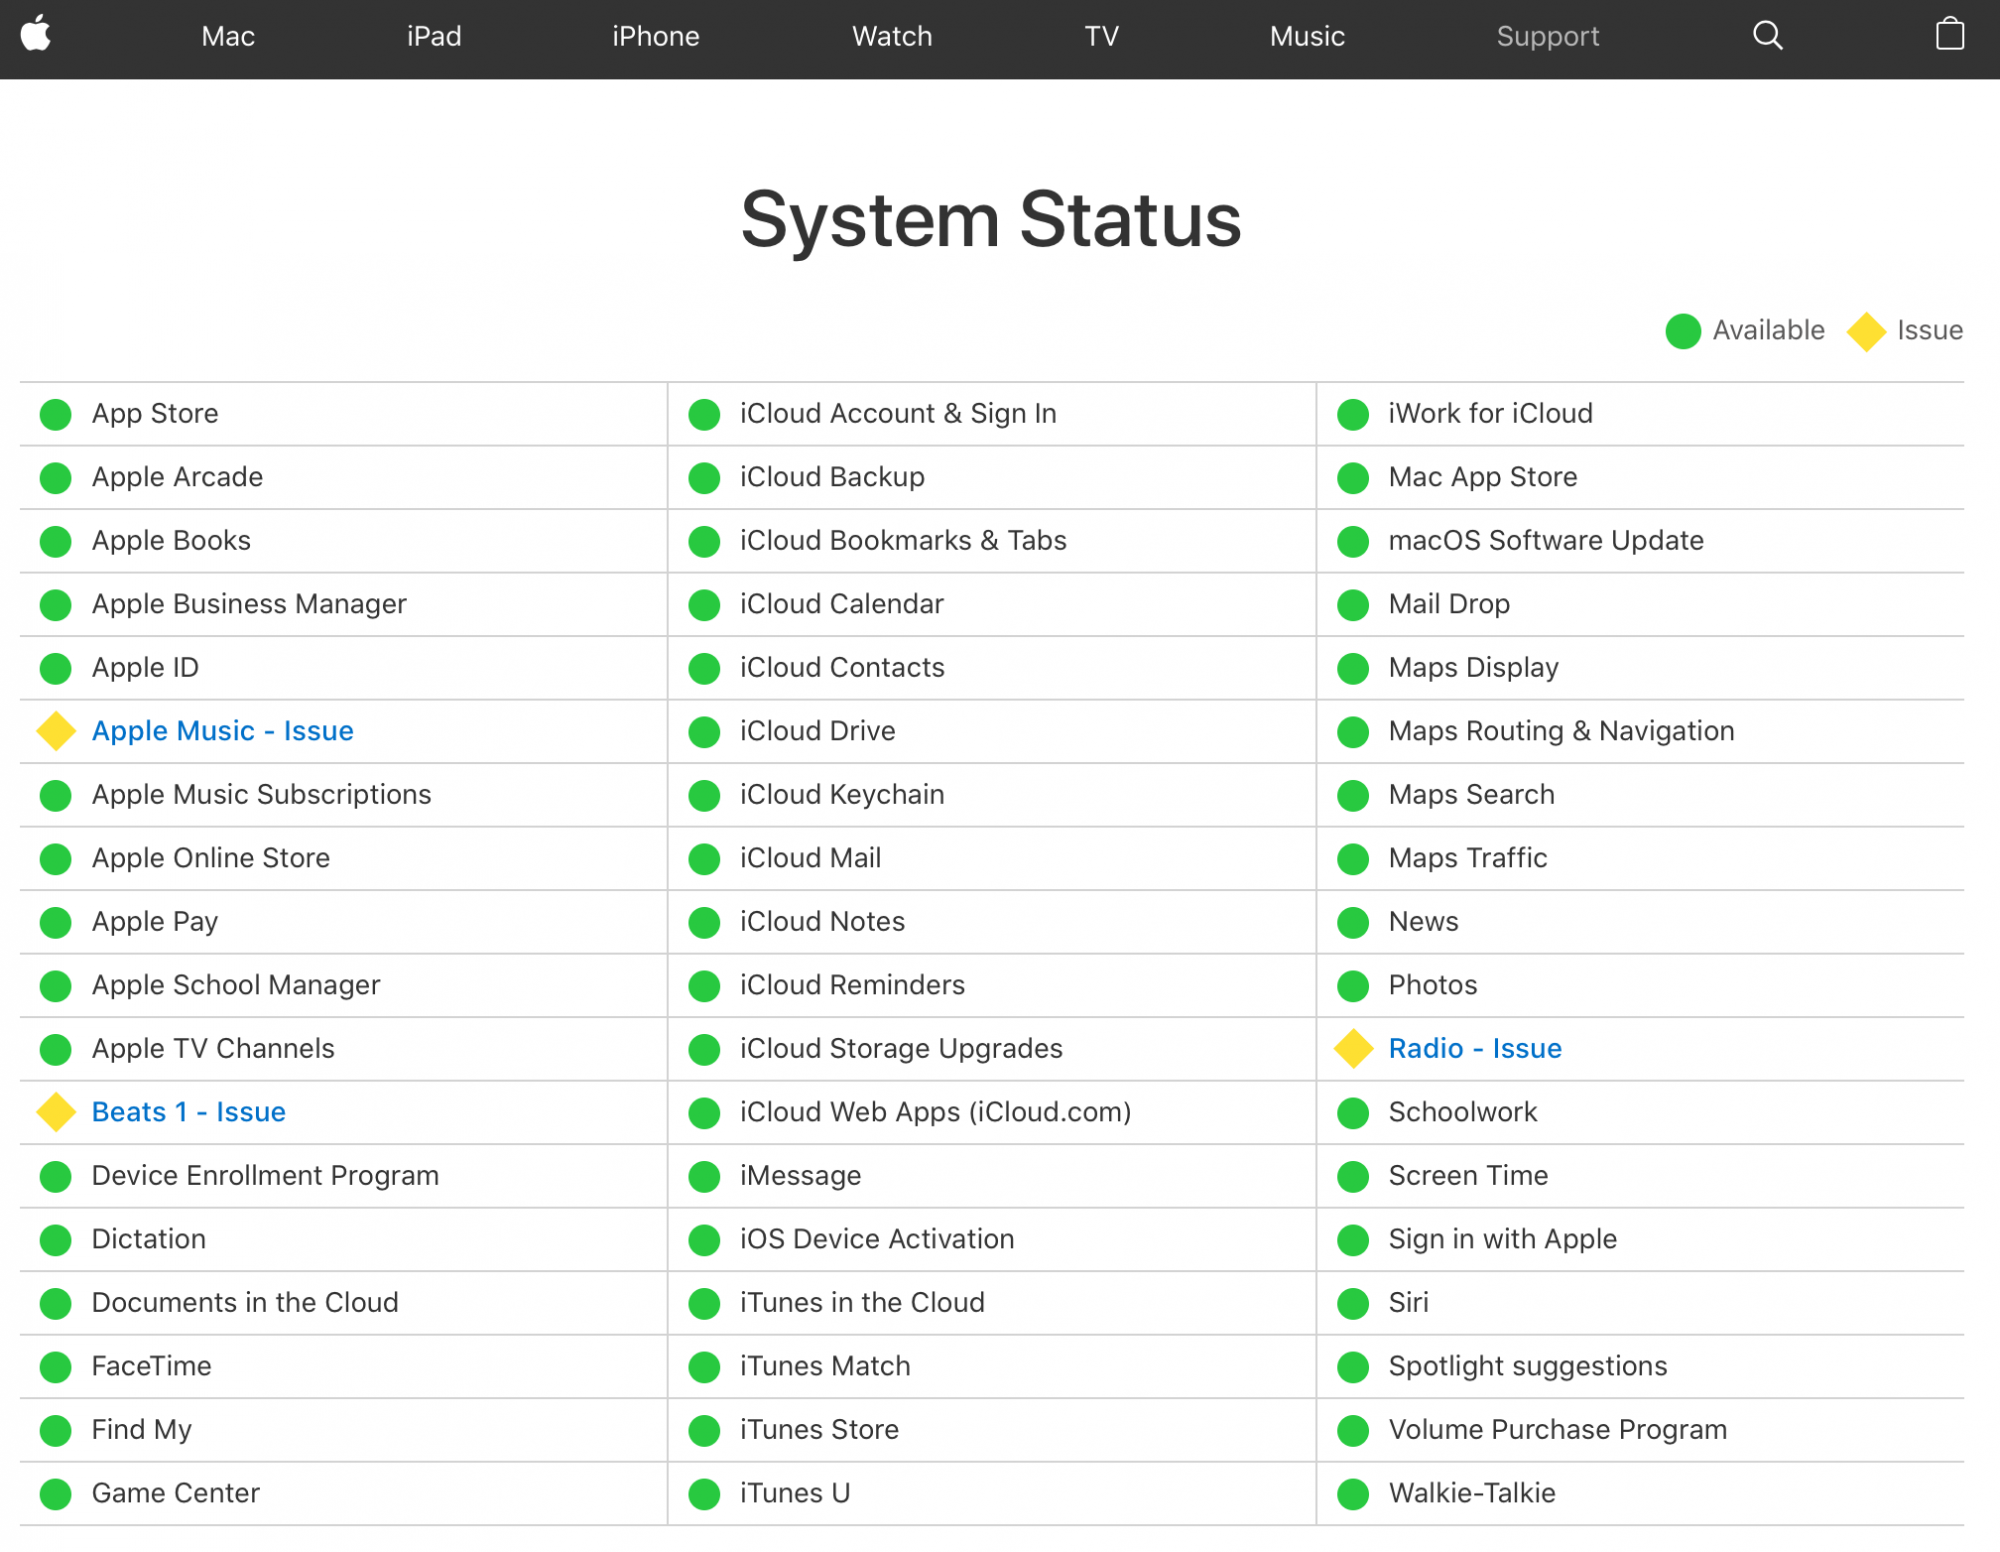Click green status dot for Find My
The width and height of the screenshot is (2000, 1552).
(x=56, y=1430)
